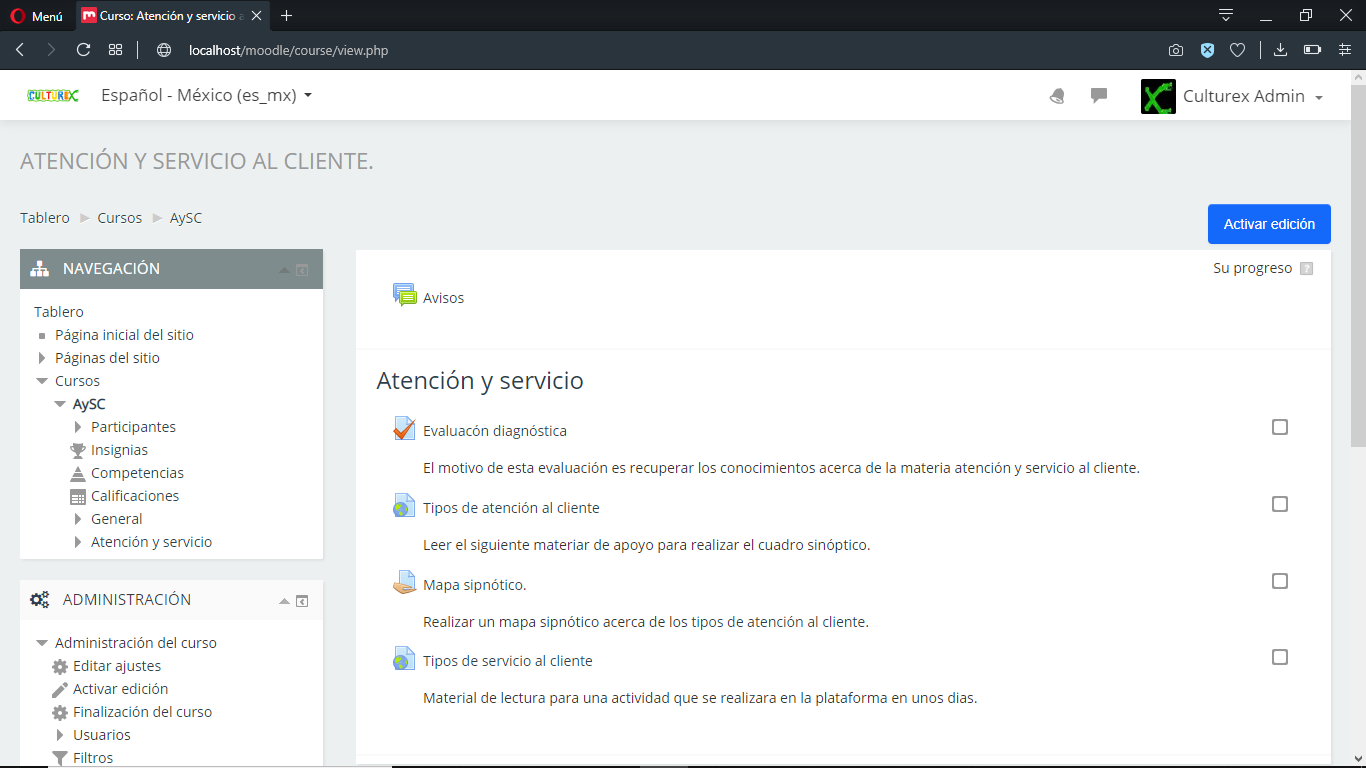The width and height of the screenshot is (1366, 768).
Task: Click the Evaluación diagnóstica quiz icon
Action: 404,430
